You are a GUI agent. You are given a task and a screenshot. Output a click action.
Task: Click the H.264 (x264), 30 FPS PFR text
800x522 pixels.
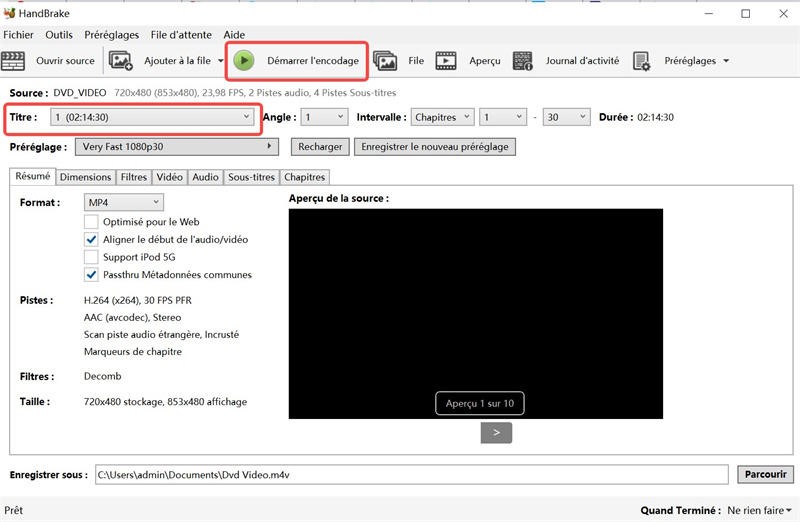point(138,300)
